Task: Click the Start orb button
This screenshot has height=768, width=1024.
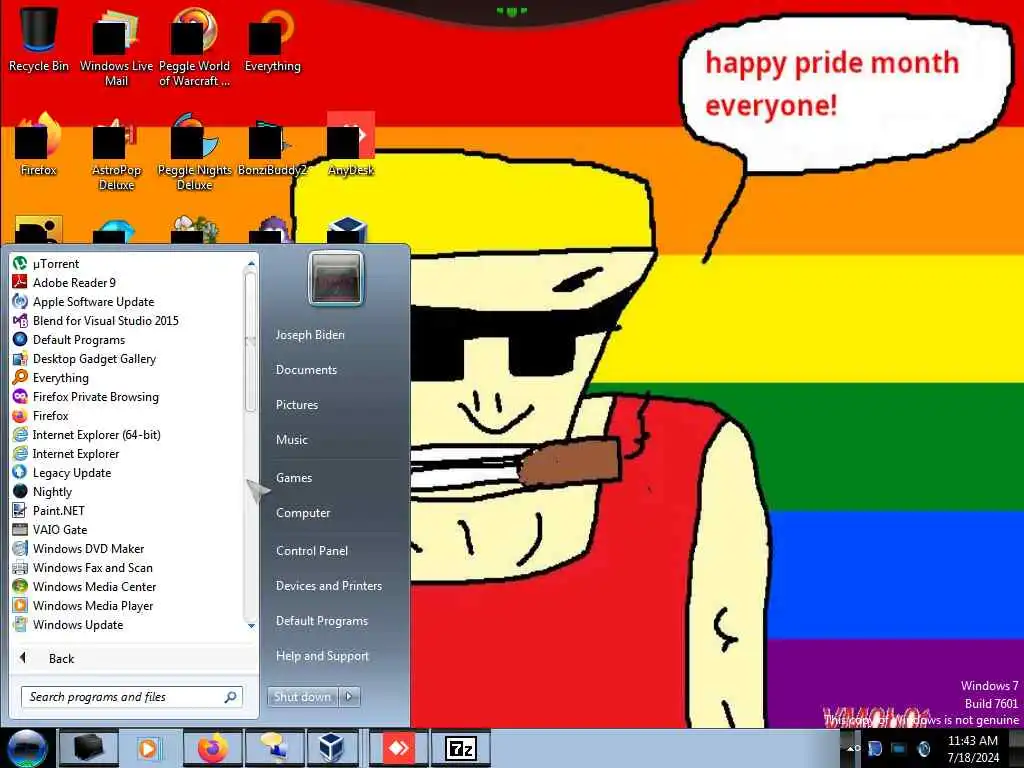Action: point(27,748)
